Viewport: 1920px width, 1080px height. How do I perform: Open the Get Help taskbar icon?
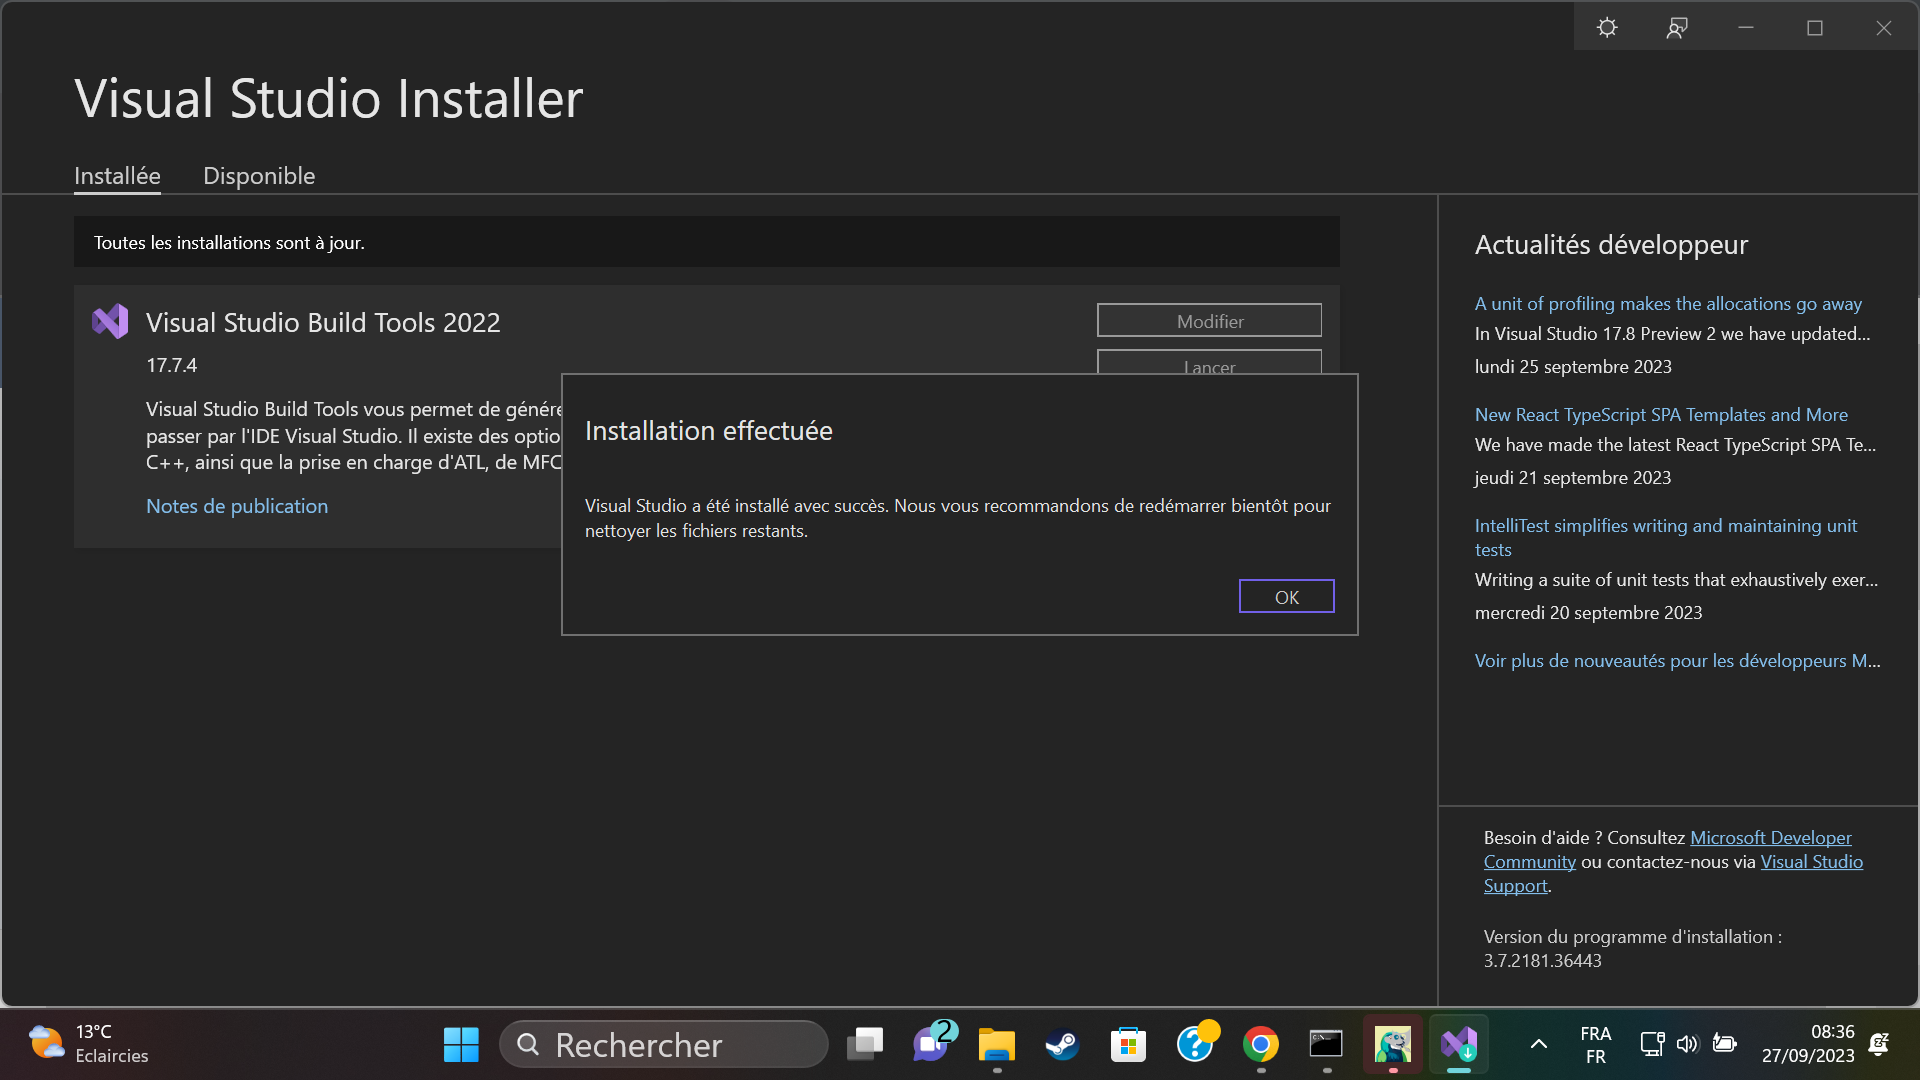[1196, 1043]
